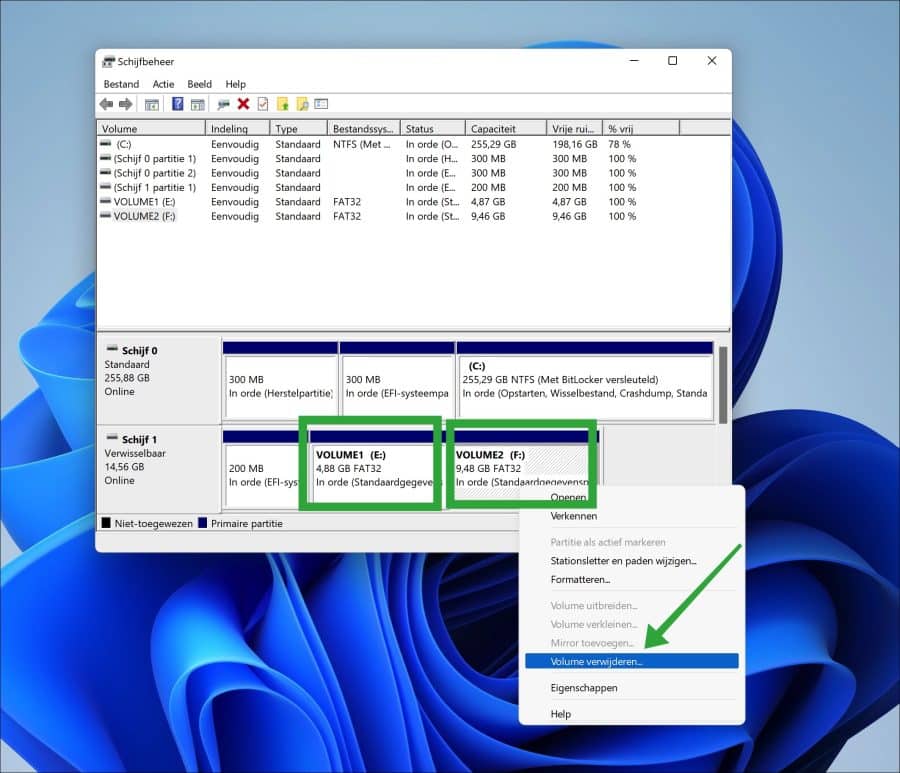Open the Help menu in the menu bar
This screenshot has width=900, height=773.
[x=235, y=84]
